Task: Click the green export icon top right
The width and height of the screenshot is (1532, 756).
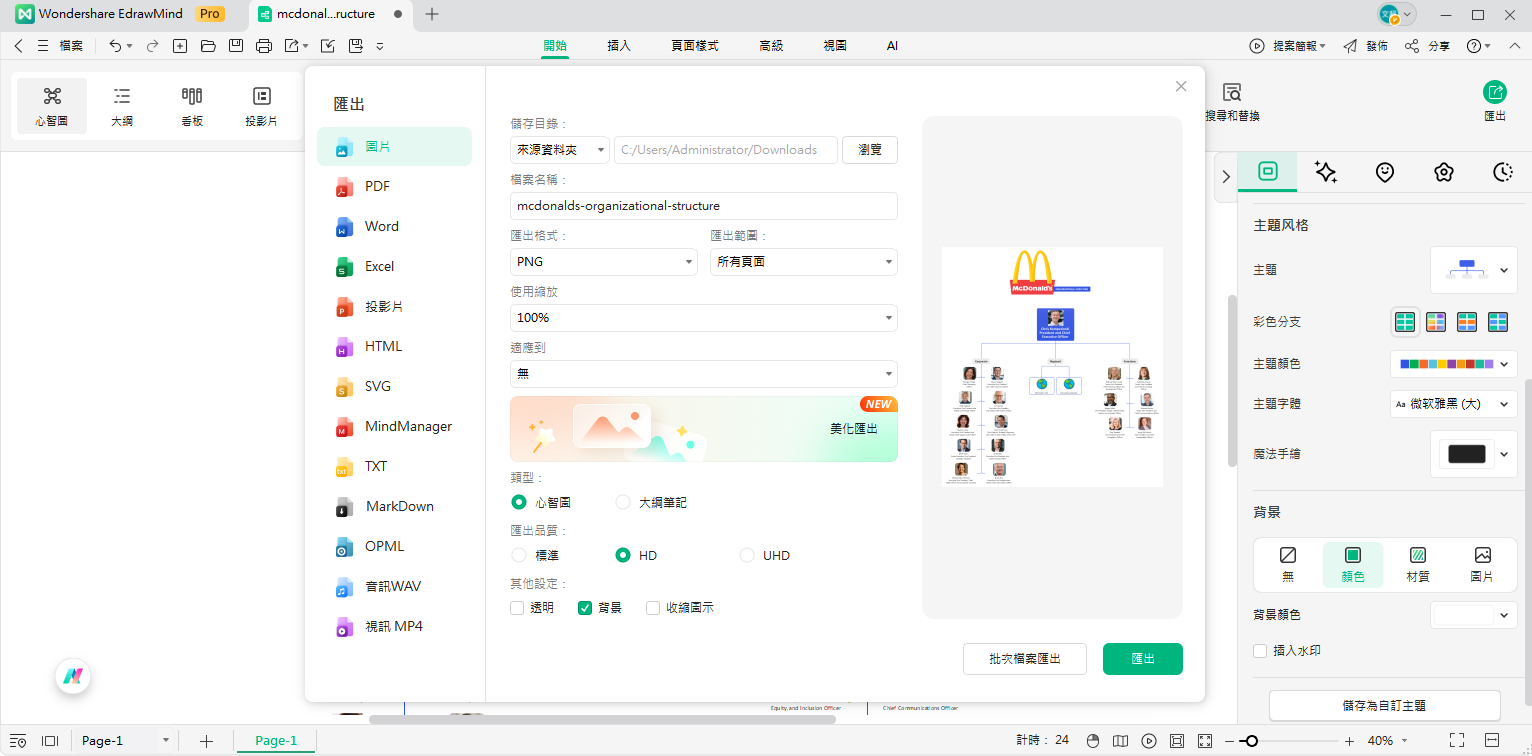Action: [x=1494, y=93]
